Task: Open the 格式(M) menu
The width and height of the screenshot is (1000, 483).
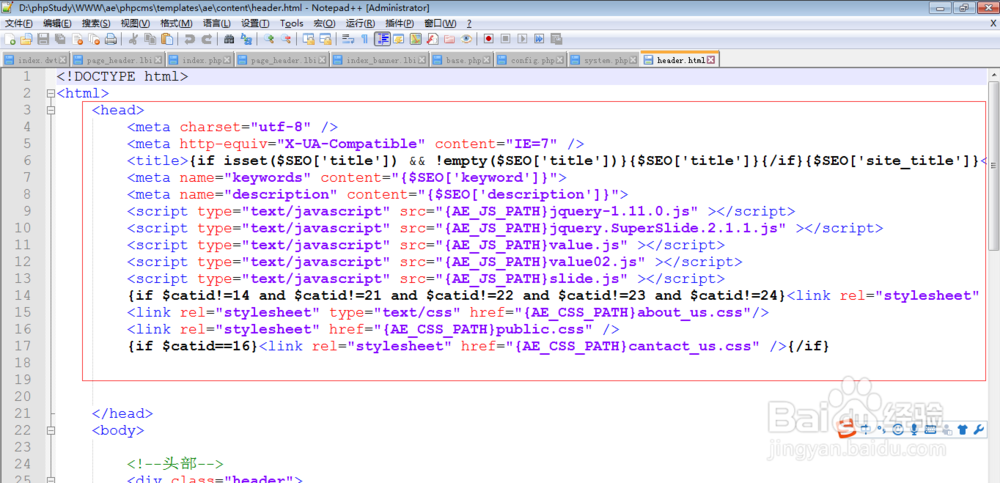Action: coord(176,23)
